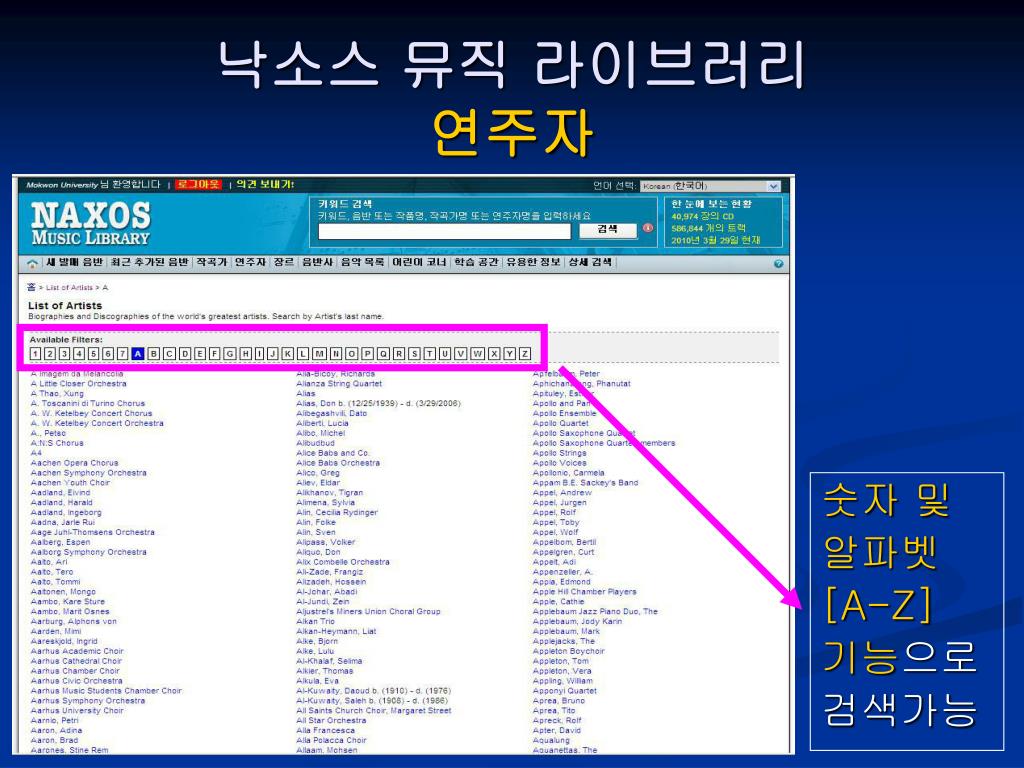Filter artists by letter Q

[x=383, y=354]
